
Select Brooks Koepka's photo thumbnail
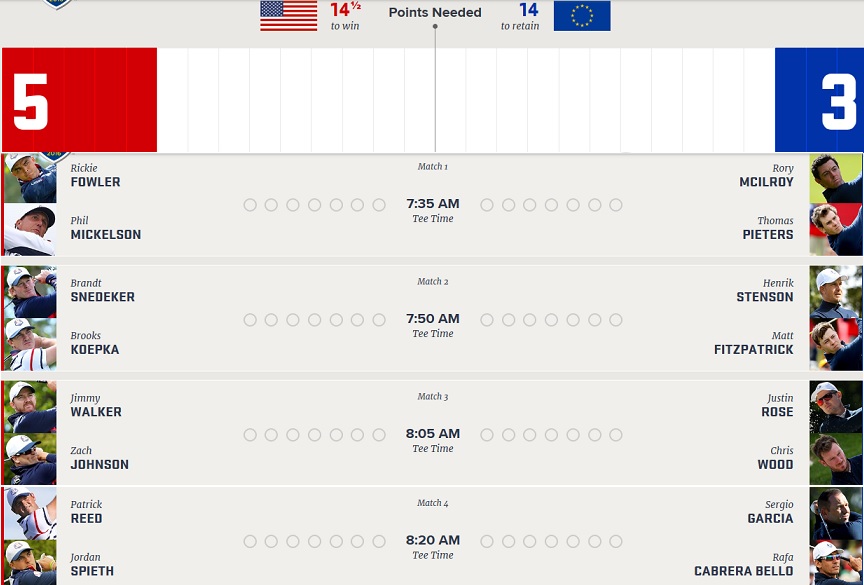click(x=30, y=345)
